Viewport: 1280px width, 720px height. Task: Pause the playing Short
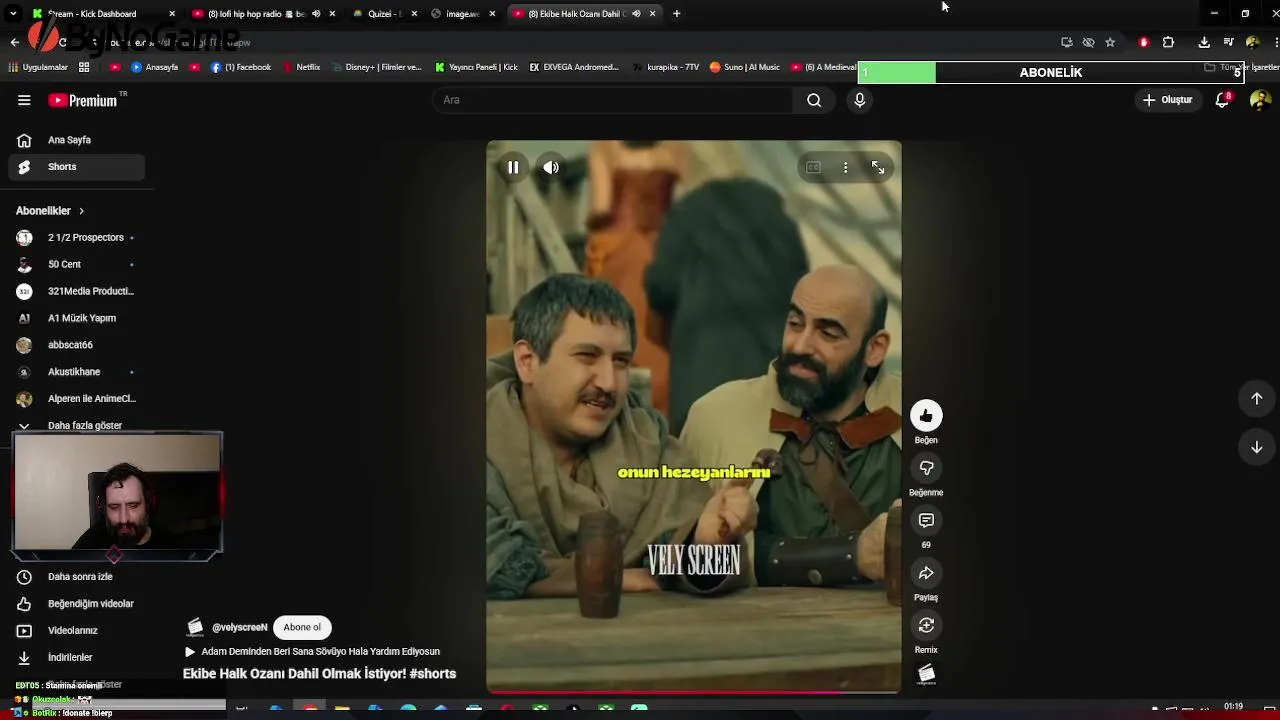[513, 168]
